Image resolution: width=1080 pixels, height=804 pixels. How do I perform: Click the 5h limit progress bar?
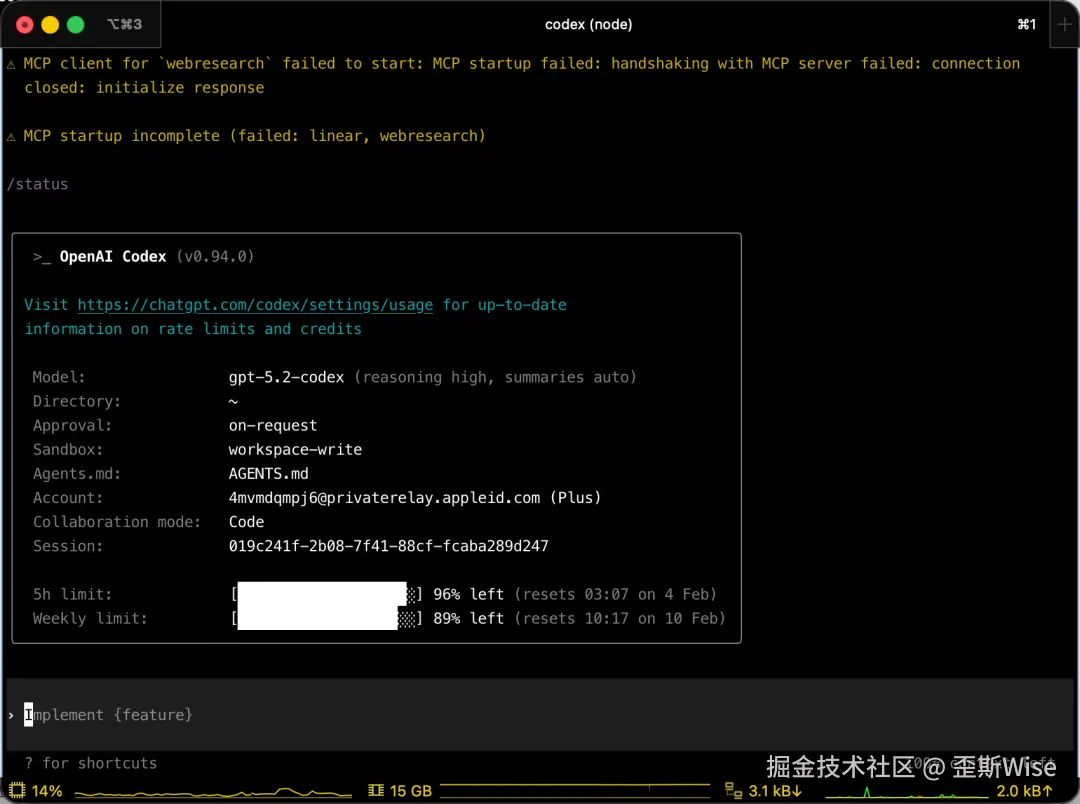click(x=326, y=594)
